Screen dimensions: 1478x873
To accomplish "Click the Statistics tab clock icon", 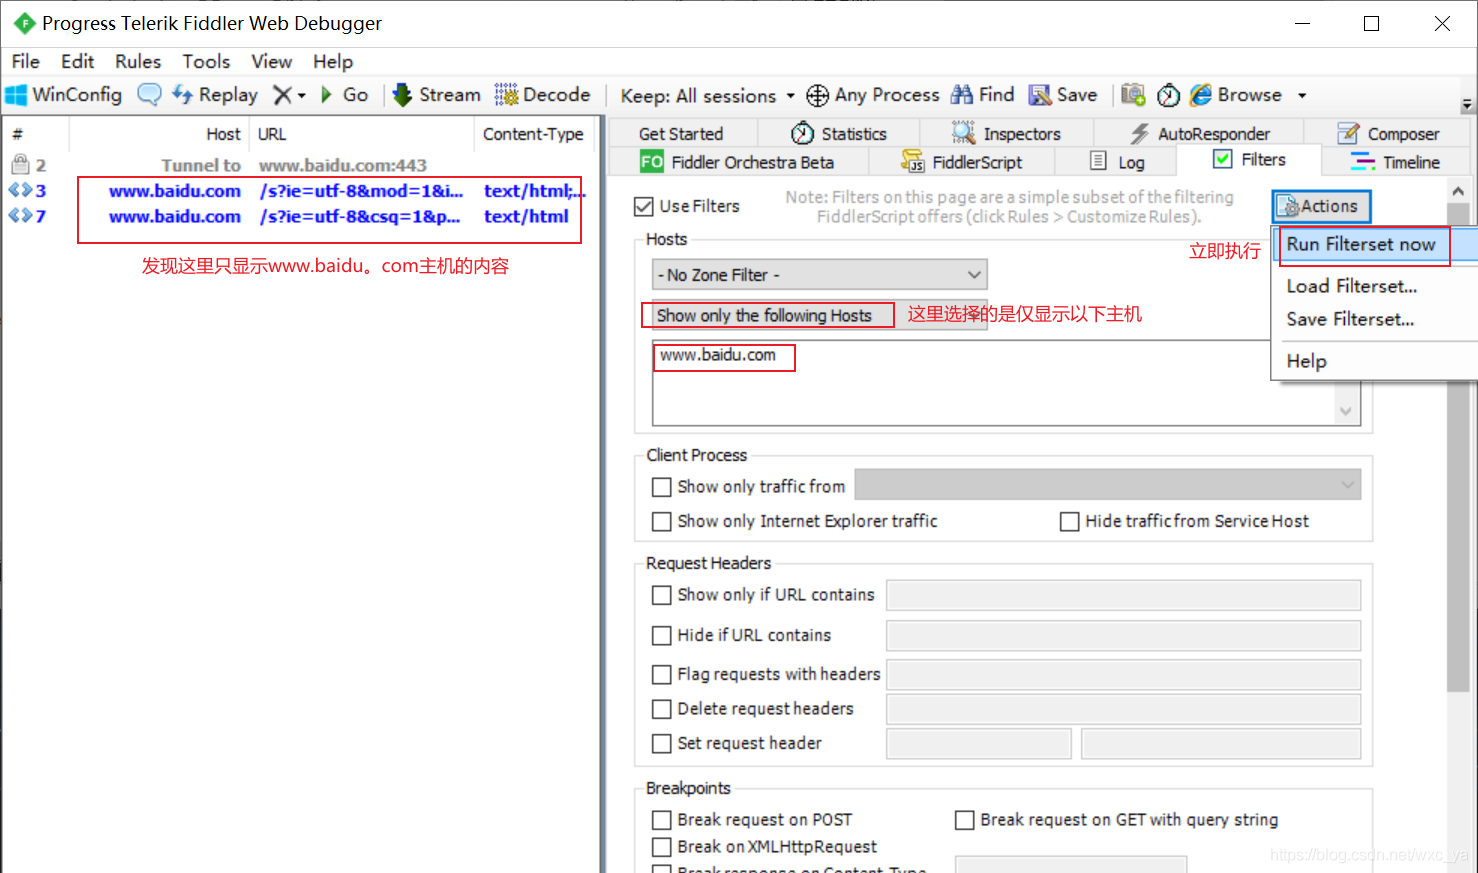I will [802, 133].
